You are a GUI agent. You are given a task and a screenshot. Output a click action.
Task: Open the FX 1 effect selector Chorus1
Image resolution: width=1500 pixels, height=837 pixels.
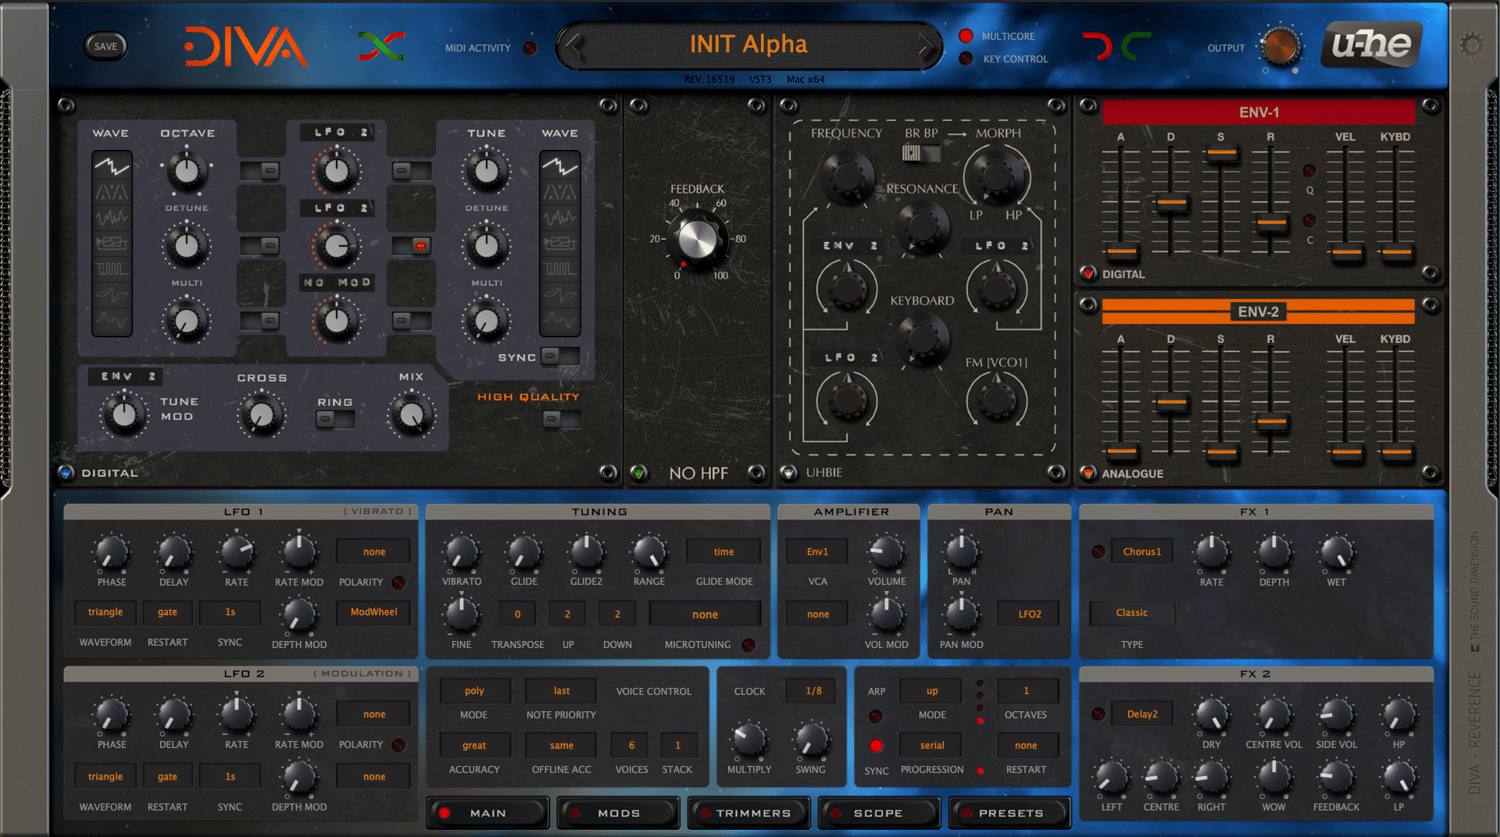(x=1141, y=552)
